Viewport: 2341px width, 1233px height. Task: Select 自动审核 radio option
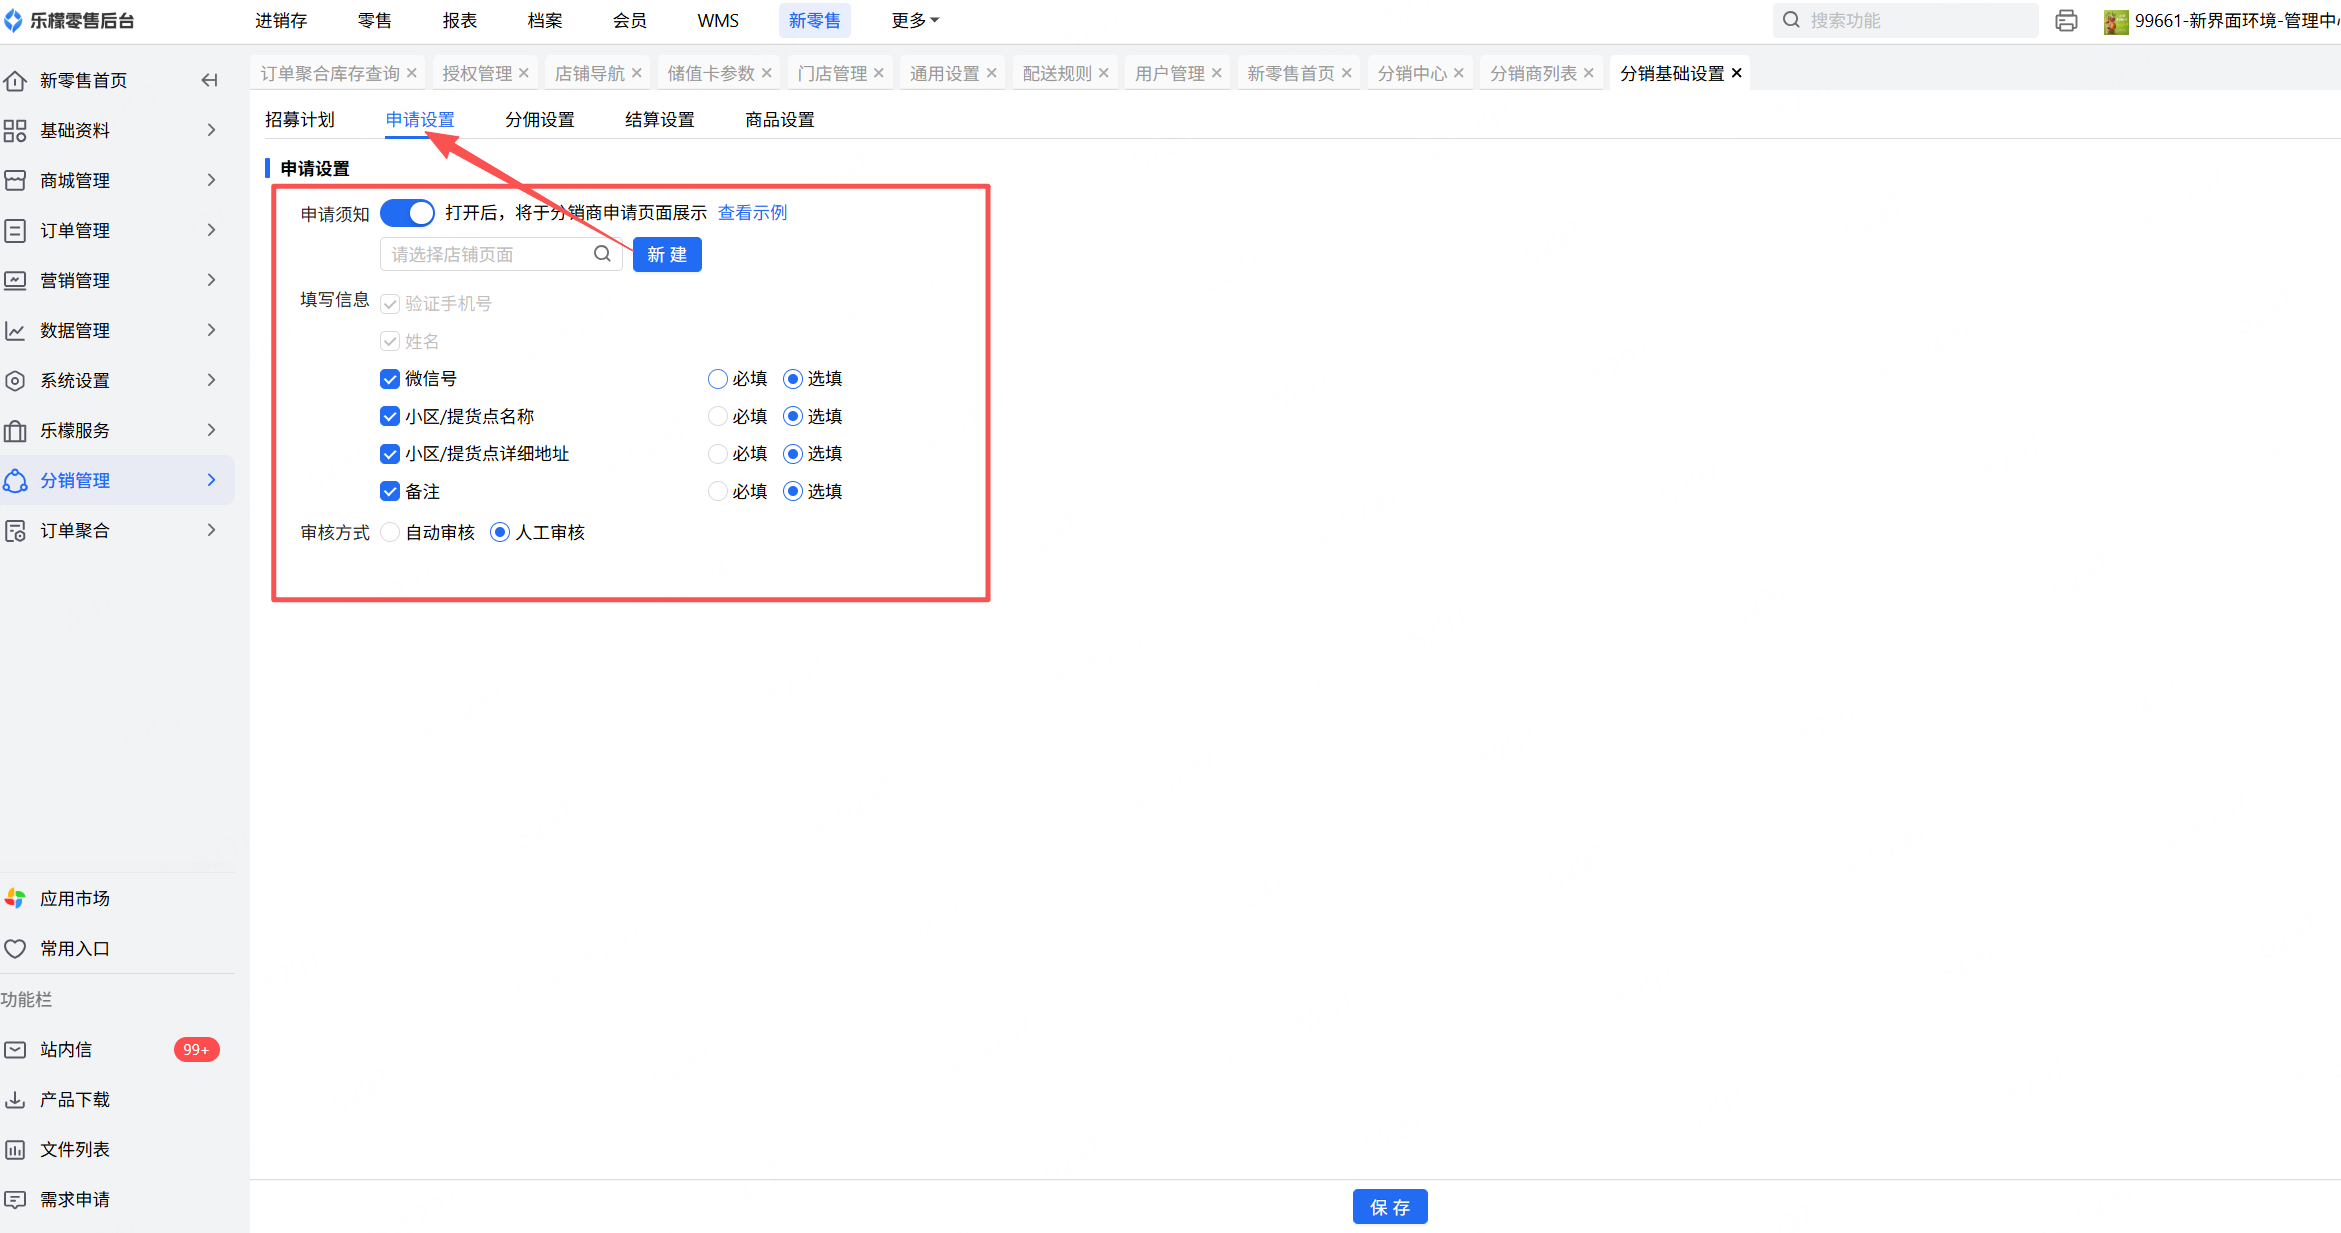click(391, 532)
